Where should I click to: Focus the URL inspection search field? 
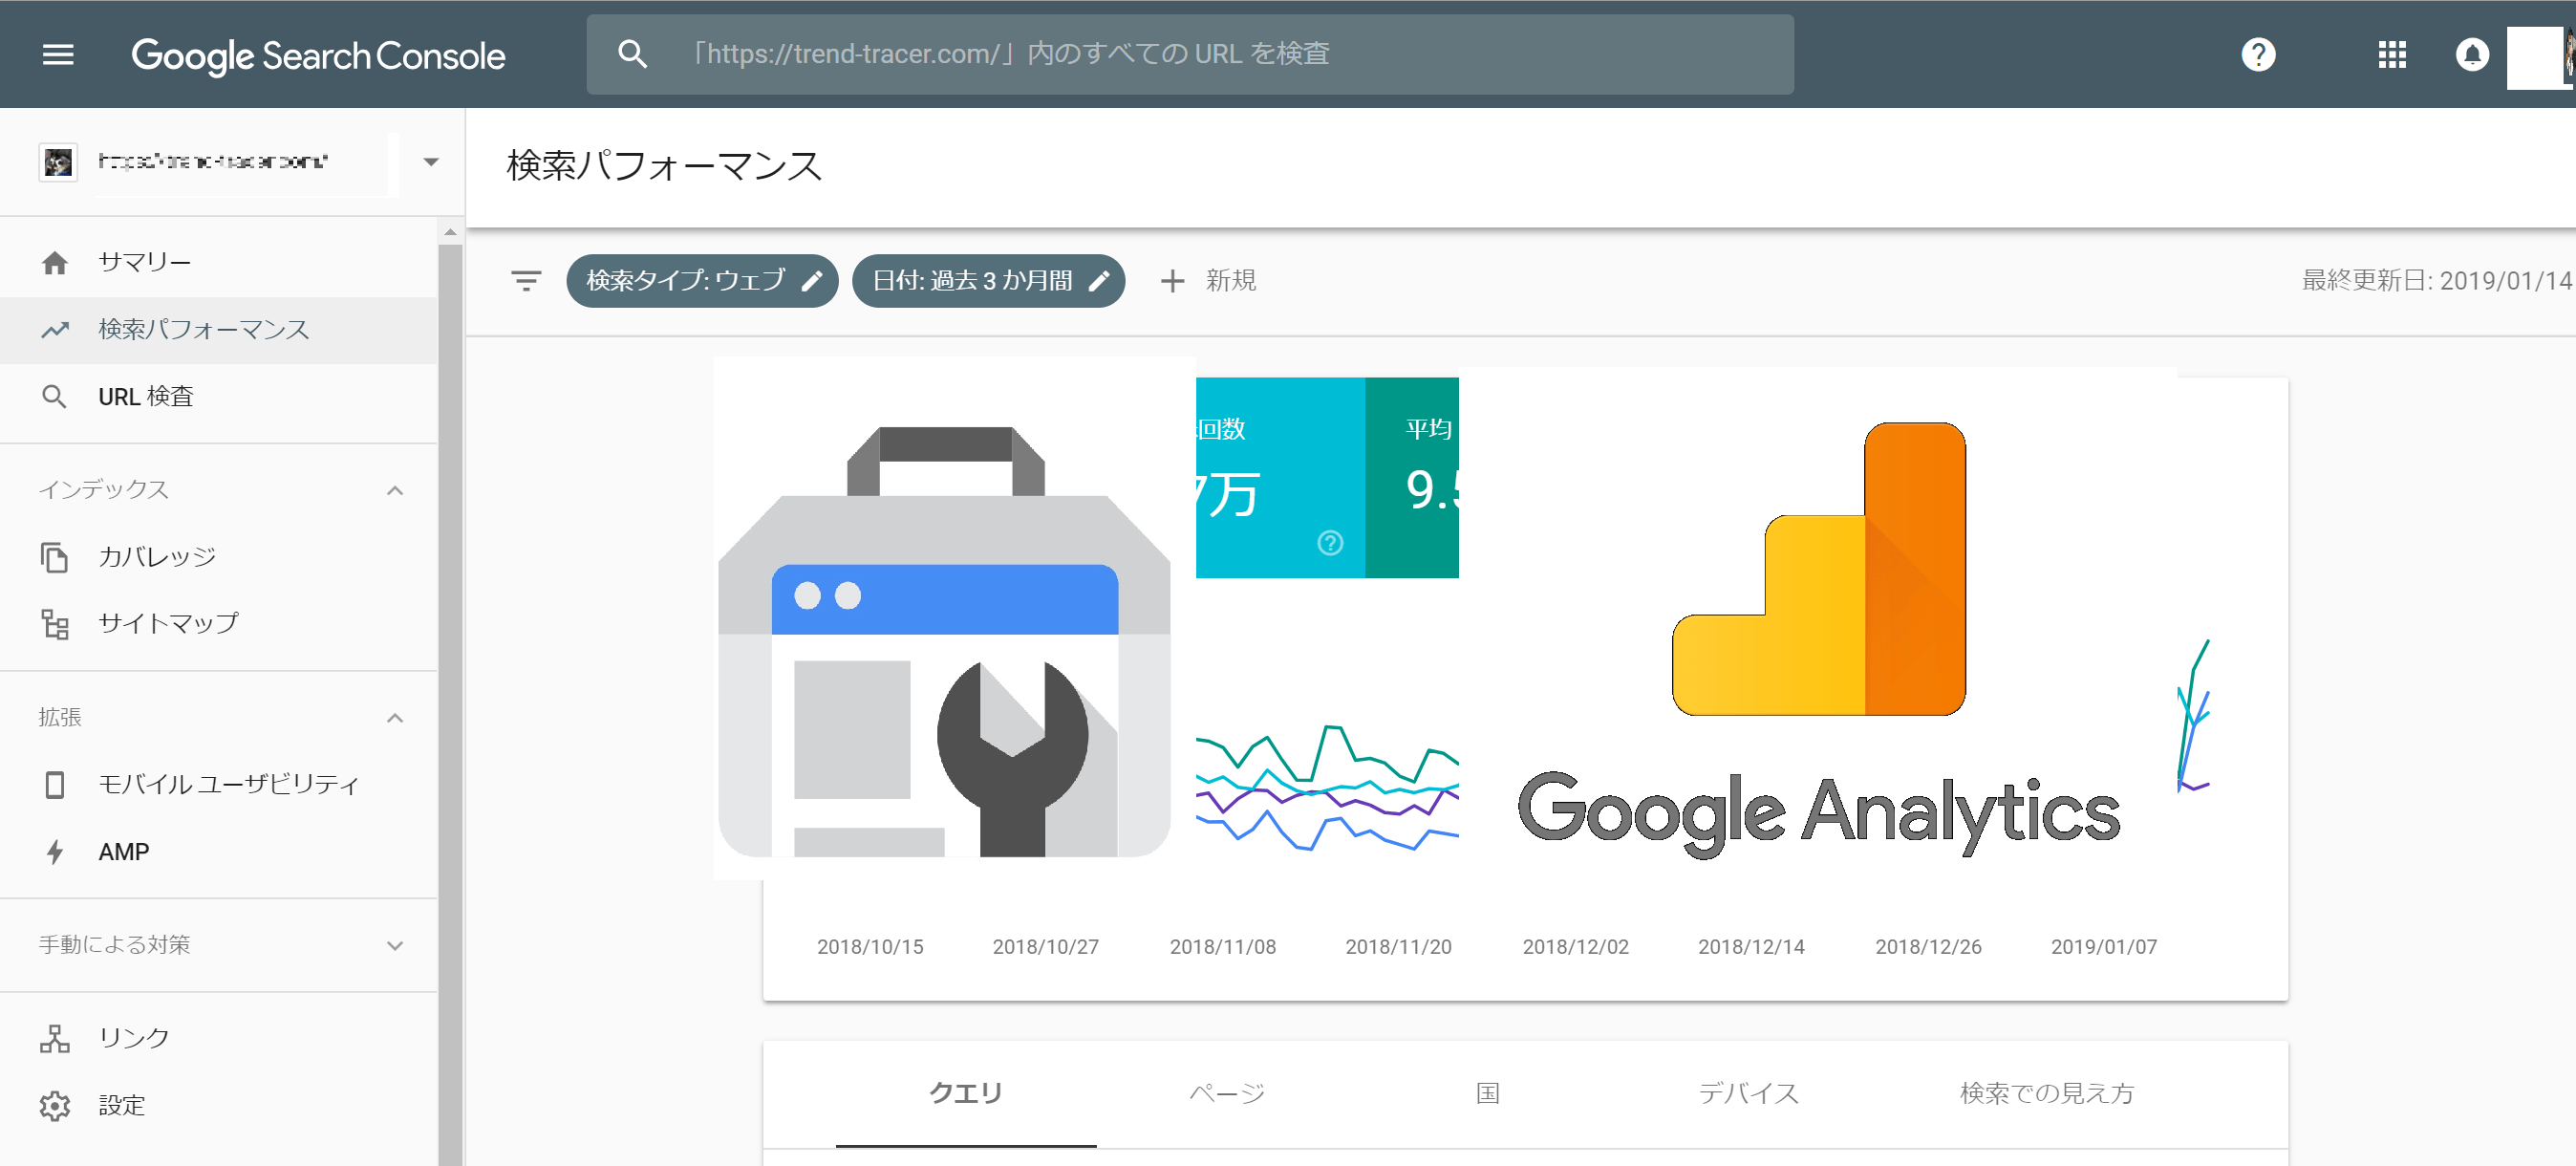tap(1189, 54)
